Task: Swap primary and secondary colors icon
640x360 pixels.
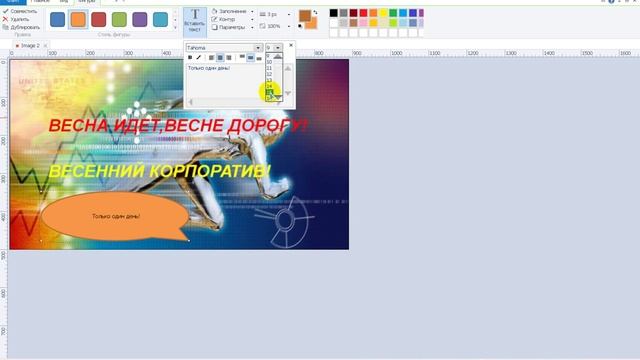Action: click(x=315, y=13)
